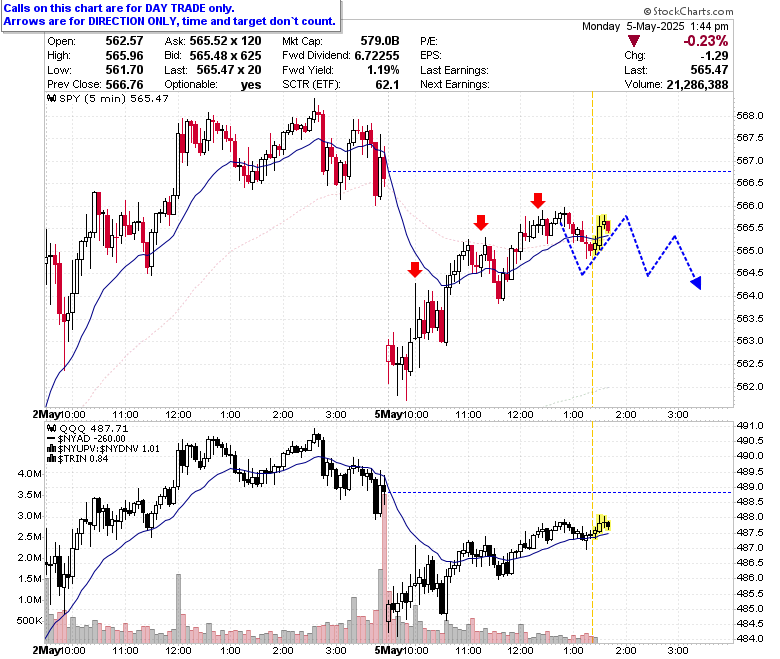Click the $NYAD -260.00 legend label

92,439
